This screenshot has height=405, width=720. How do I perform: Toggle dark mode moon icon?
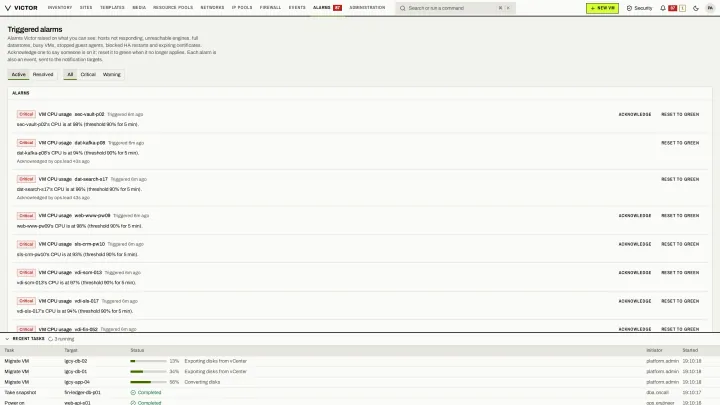696,8
